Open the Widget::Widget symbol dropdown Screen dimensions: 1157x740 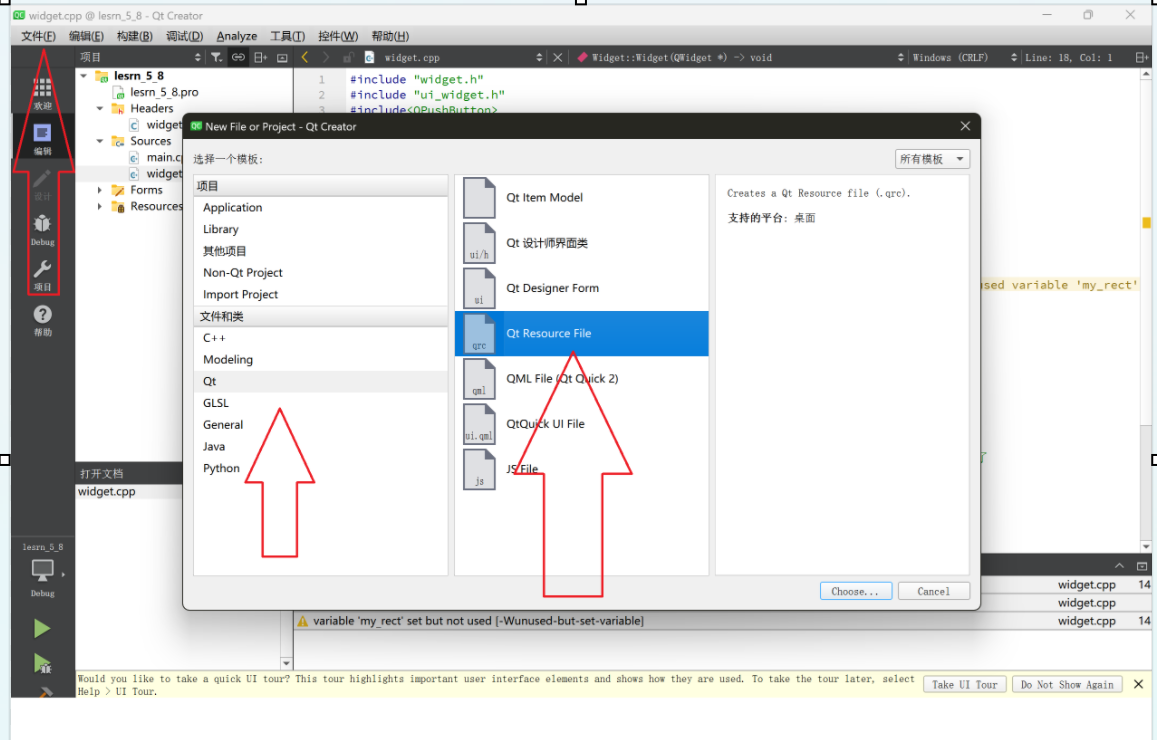pyautogui.click(x=740, y=58)
